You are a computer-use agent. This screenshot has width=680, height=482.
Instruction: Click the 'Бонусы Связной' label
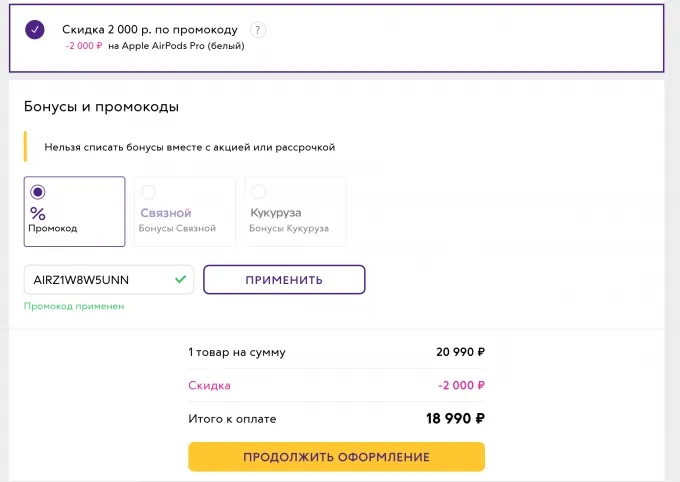[177, 229]
